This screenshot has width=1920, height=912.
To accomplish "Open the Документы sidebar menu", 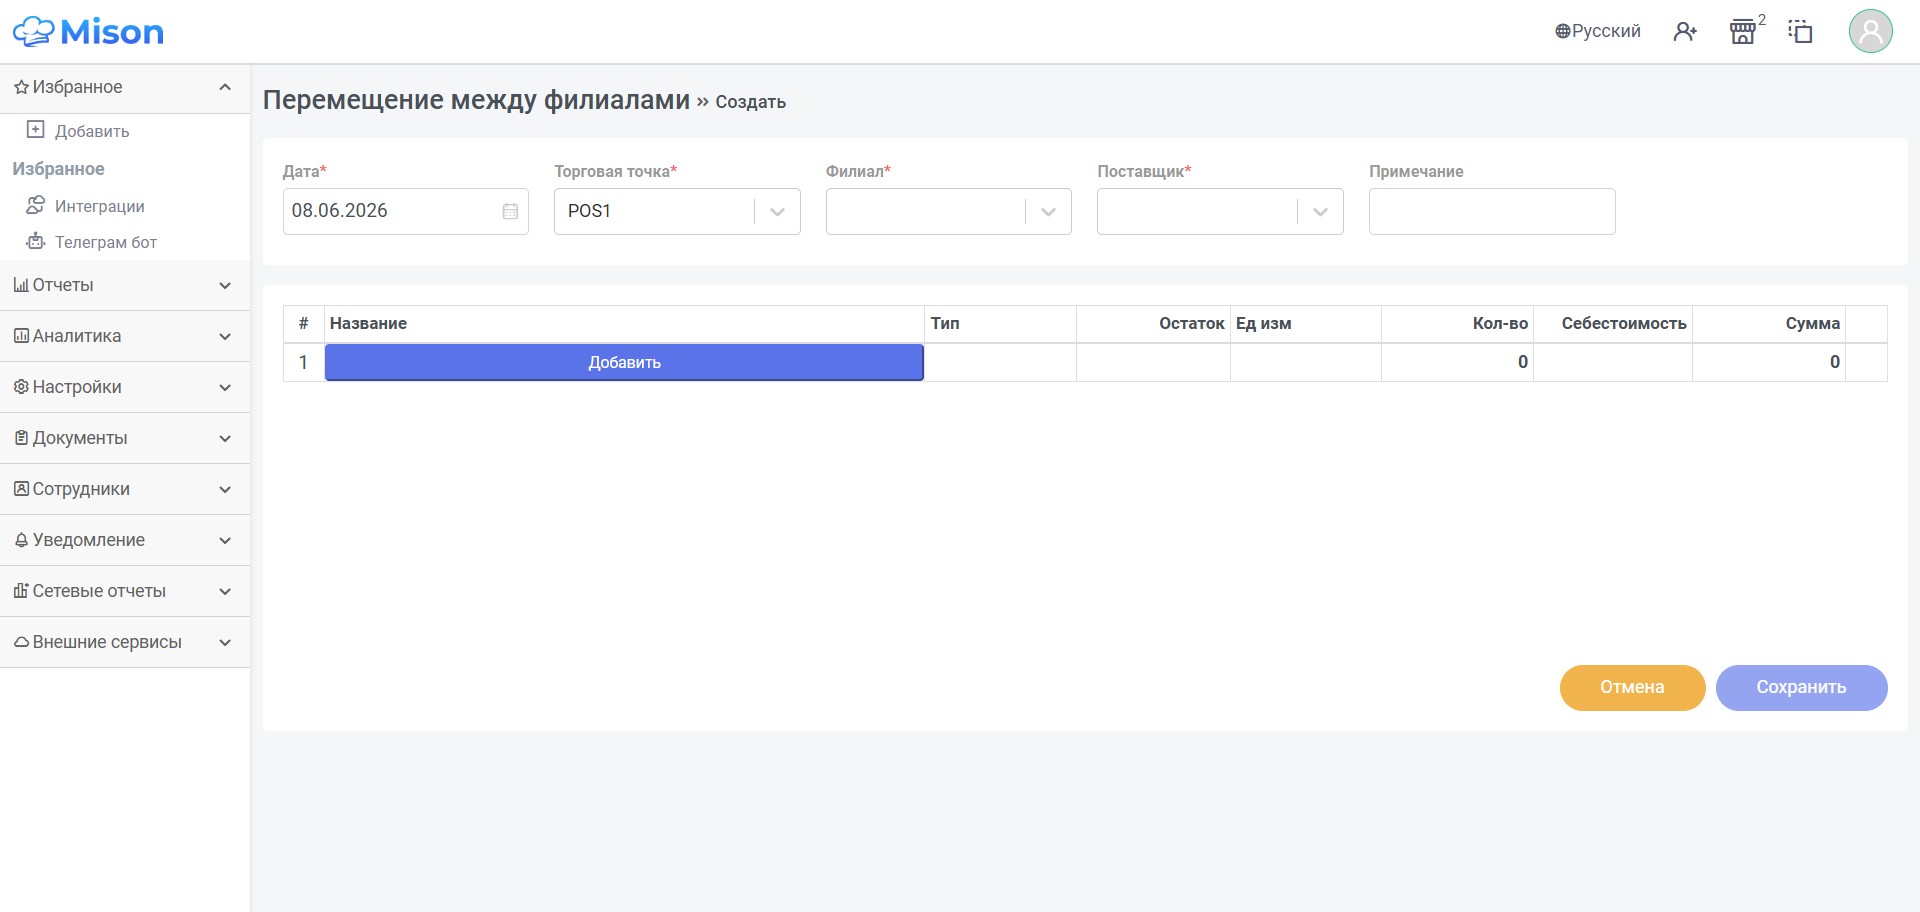I will 125,438.
